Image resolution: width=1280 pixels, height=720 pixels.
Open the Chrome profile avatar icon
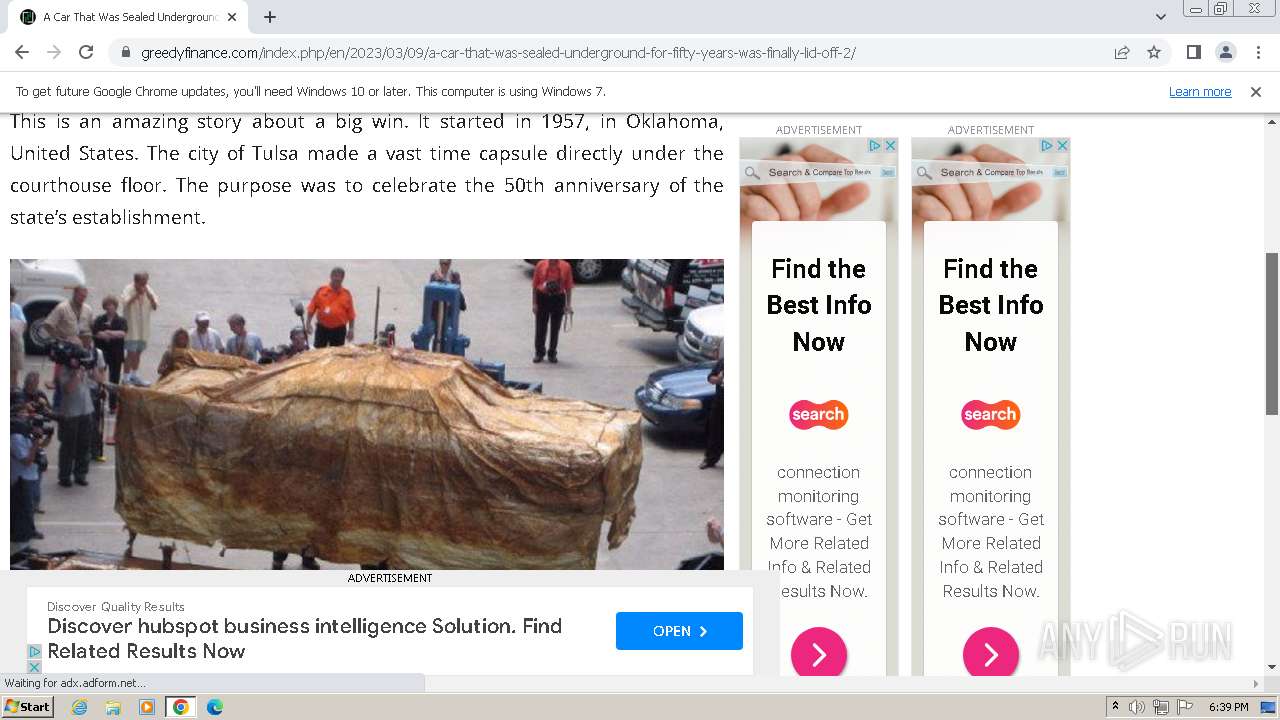pos(1225,53)
